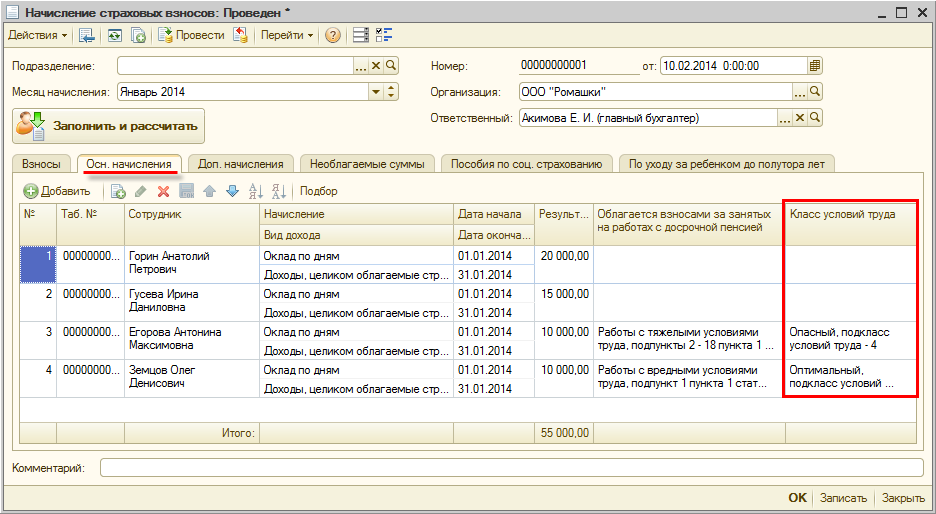Viewport: 936px width, 514px height.
Task: Expand the Перейти dropdown menu
Action: tap(288, 35)
